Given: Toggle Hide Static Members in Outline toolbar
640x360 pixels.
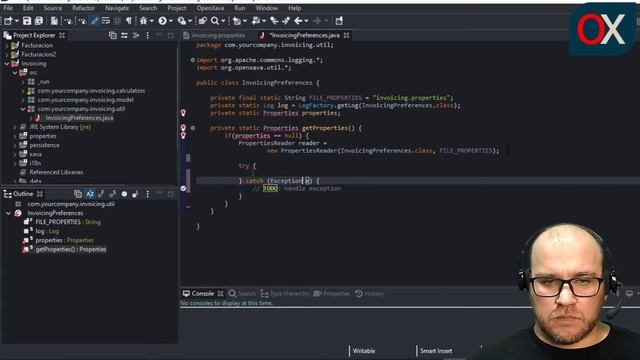Looking at the screenshot, I should (x=112, y=194).
